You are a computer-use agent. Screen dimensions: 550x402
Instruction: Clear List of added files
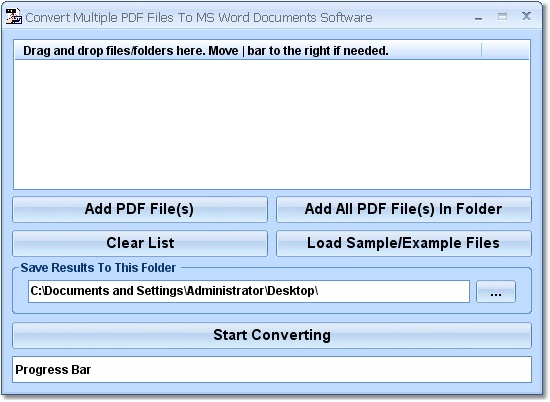[140, 243]
